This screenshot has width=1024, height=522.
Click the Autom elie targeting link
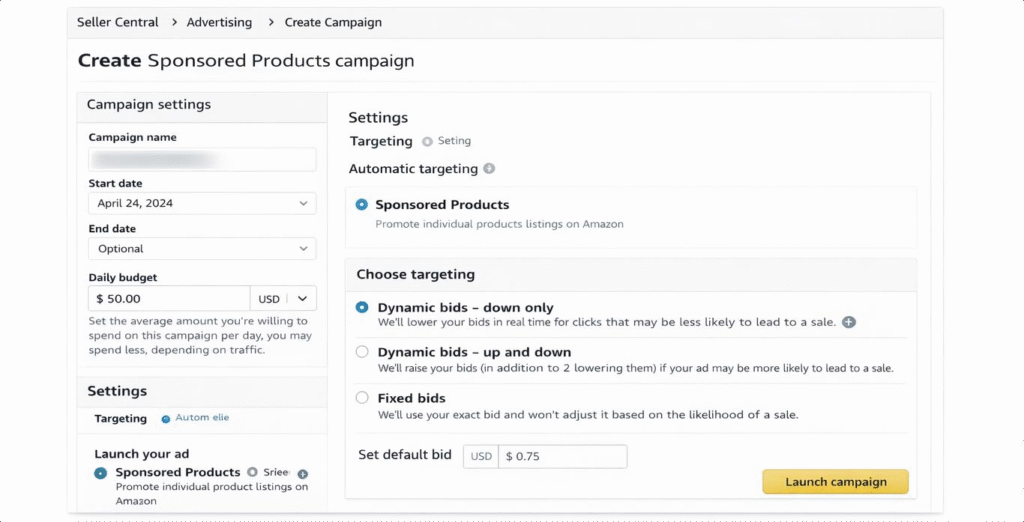click(x=202, y=418)
